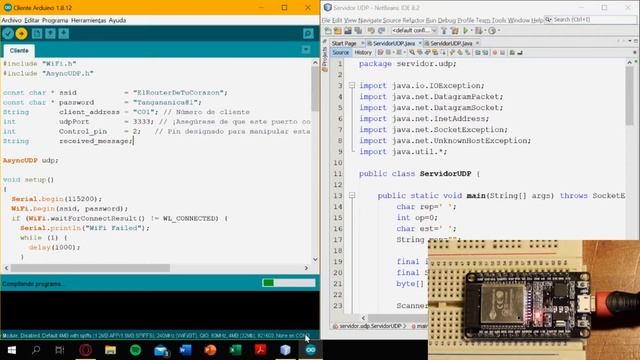Click the Start Macro Recording red icon
Viewport: 640px width, 360px height.
click(x=495, y=53)
